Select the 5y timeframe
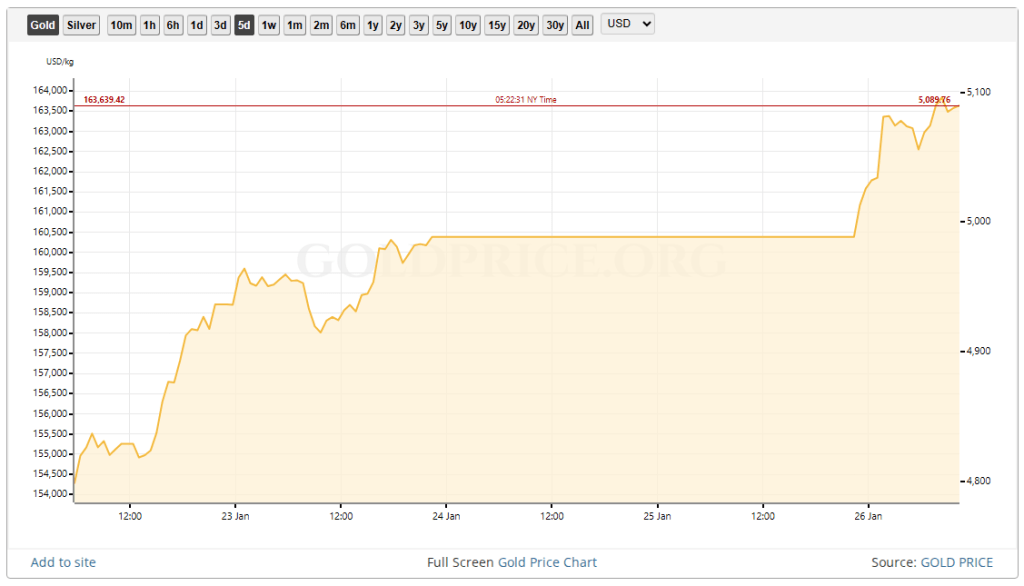 [x=441, y=24]
